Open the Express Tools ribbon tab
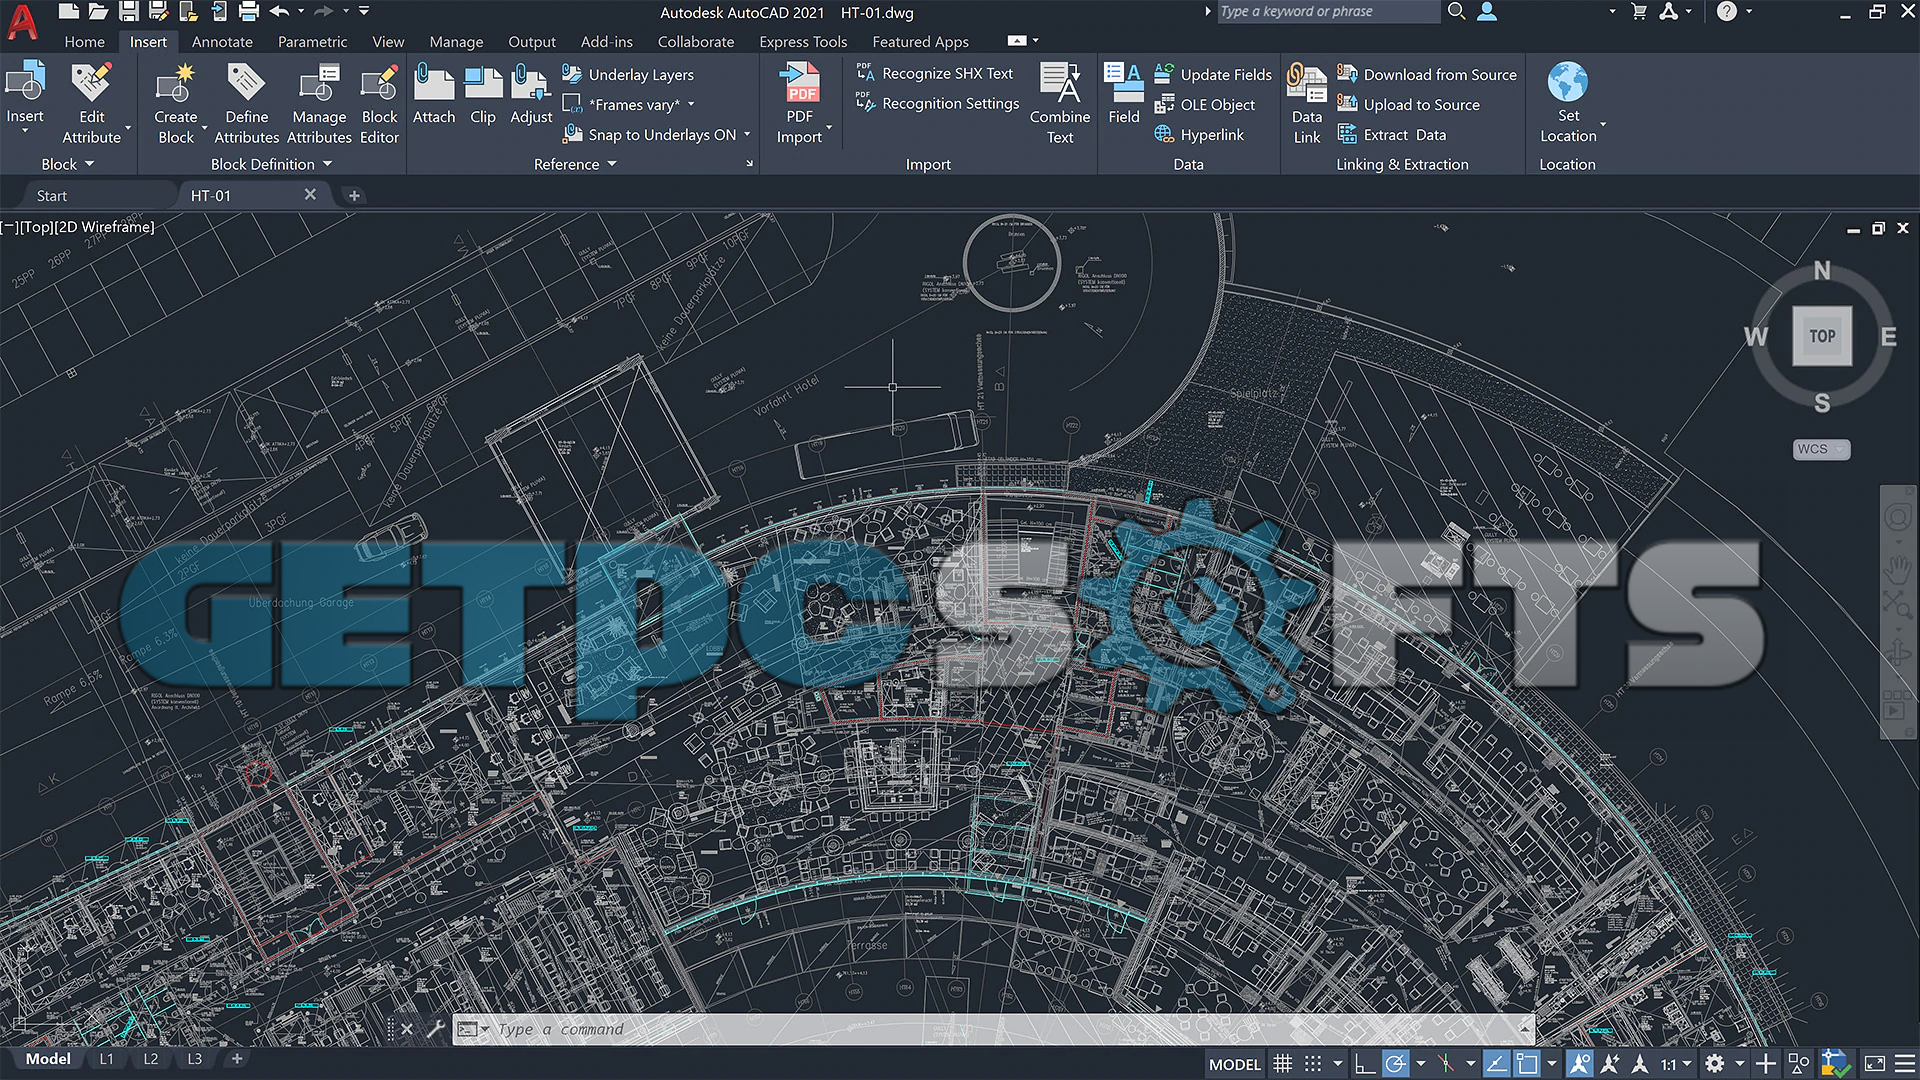Image resolution: width=1920 pixels, height=1080 pixels. [802, 42]
